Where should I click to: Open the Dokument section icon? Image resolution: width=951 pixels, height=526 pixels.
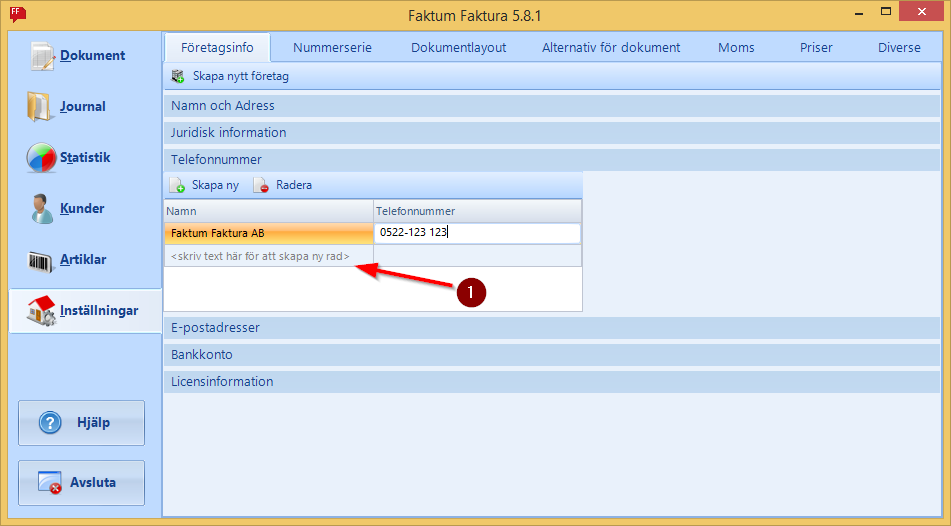(42, 56)
